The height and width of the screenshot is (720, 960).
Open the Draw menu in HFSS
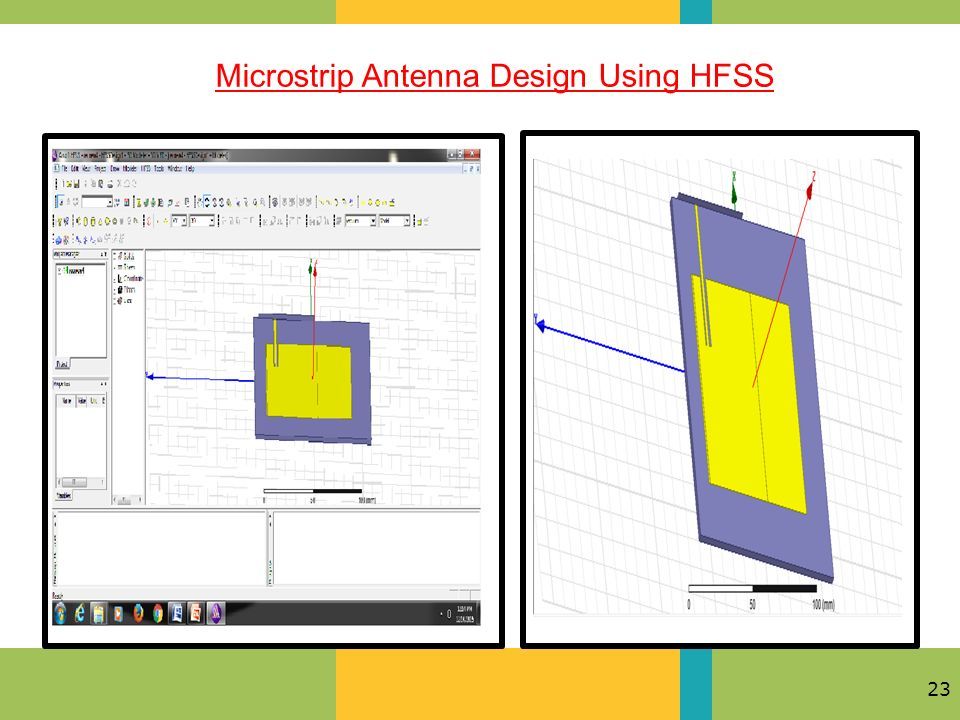[x=114, y=169]
